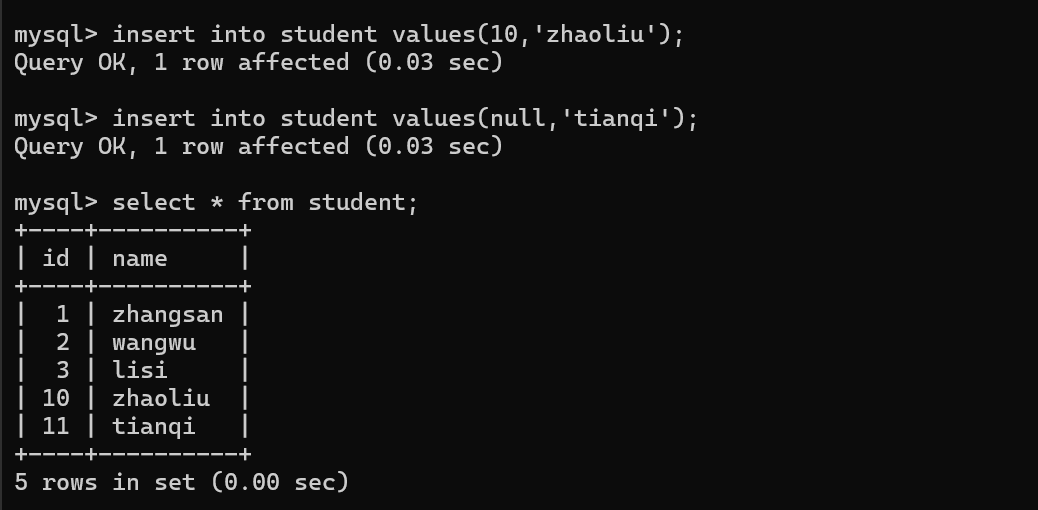1038x510 pixels.
Task: Click the '5 rows in set' summary line
Action: (x=181, y=482)
